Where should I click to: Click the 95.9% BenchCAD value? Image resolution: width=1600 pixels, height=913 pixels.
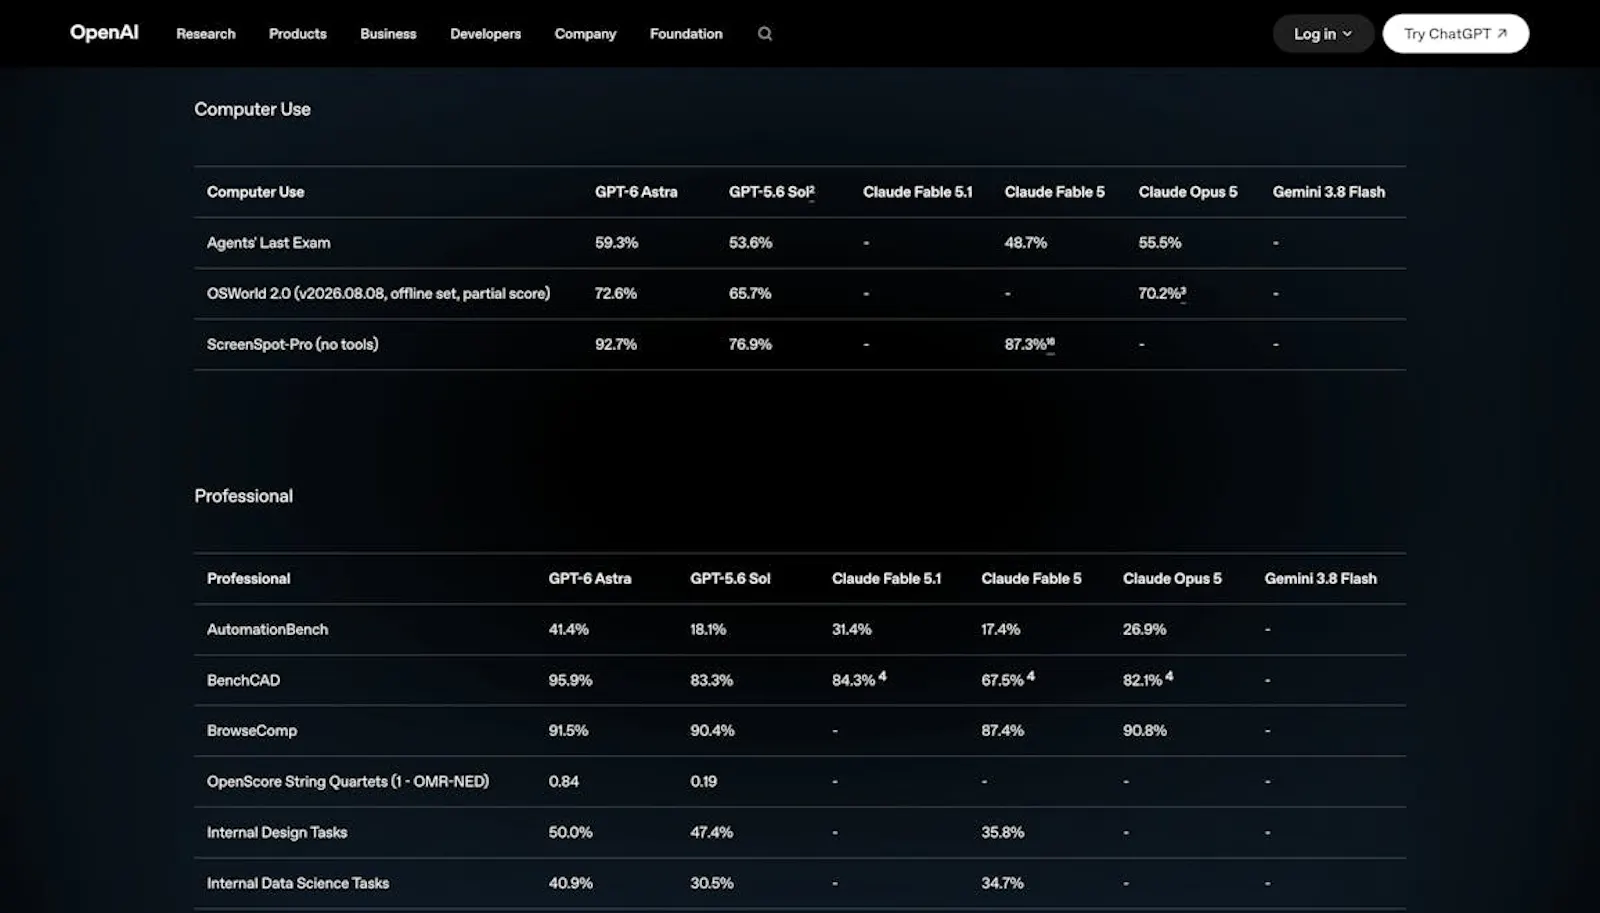tap(570, 680)
